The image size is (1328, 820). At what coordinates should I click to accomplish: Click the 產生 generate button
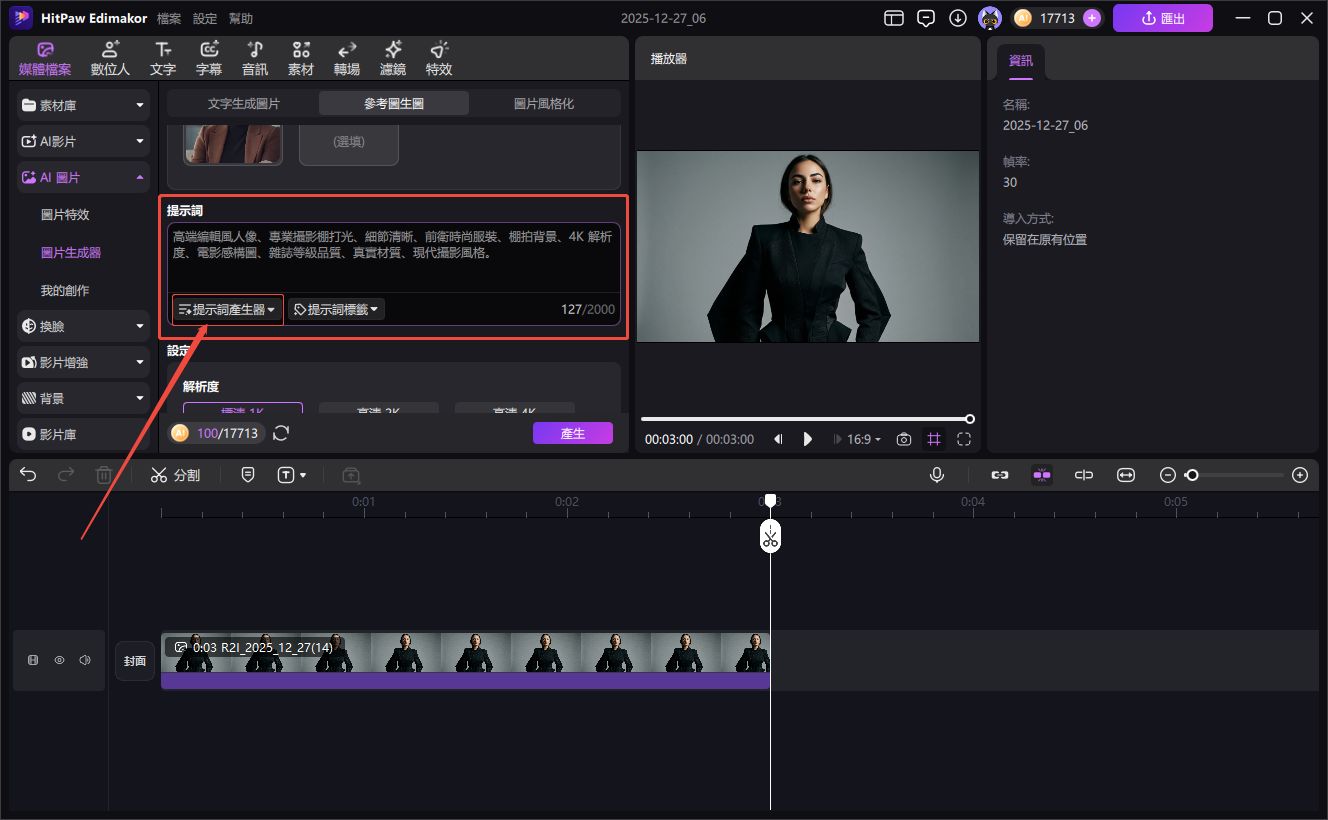(x=572, y=433)
